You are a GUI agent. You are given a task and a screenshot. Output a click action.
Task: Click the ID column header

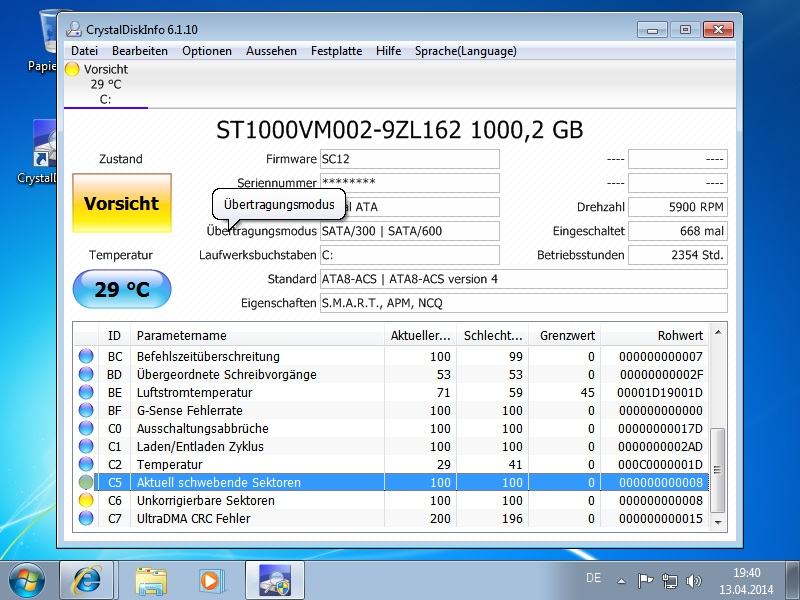point(114,335)
